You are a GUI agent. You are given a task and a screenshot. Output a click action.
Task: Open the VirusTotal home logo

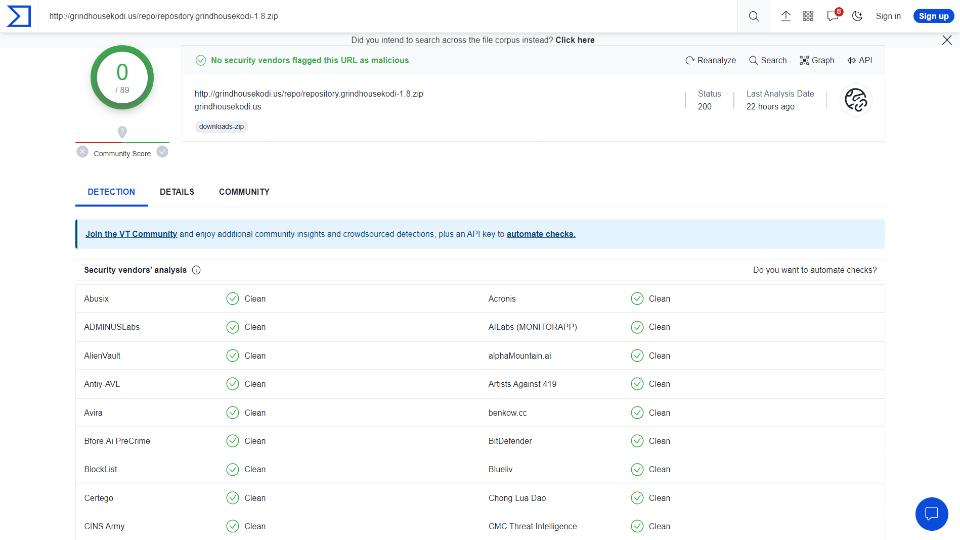coord(18,16)
